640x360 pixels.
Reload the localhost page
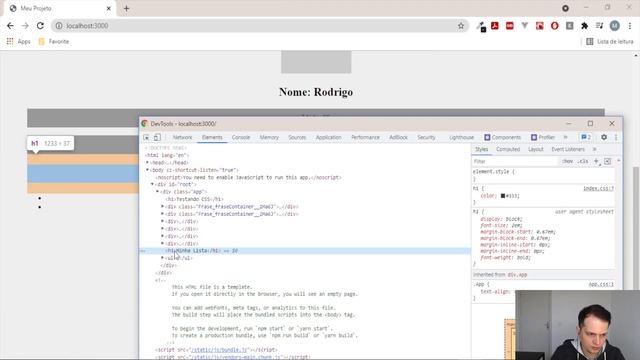click(40, 26)
